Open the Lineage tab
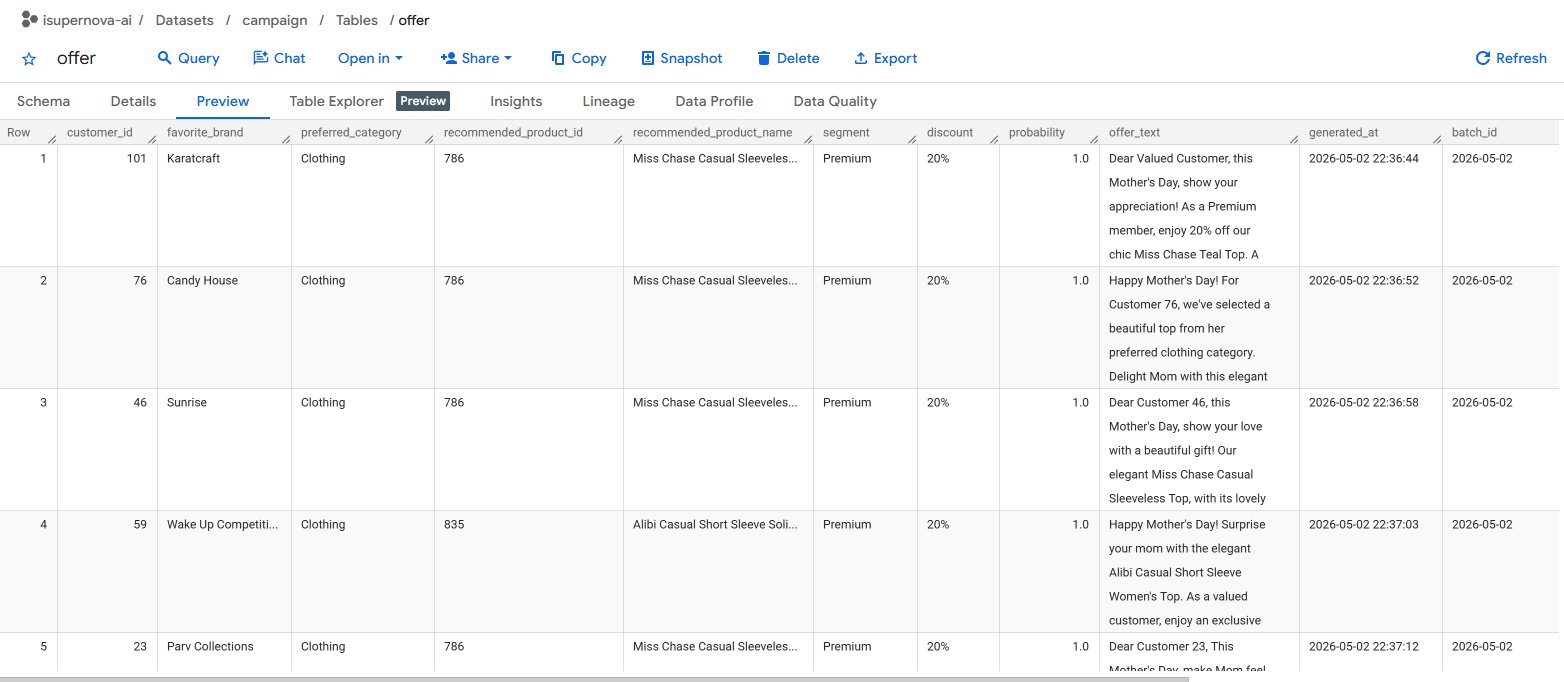The image size is (1564, 682). click(x=608, y=101)
